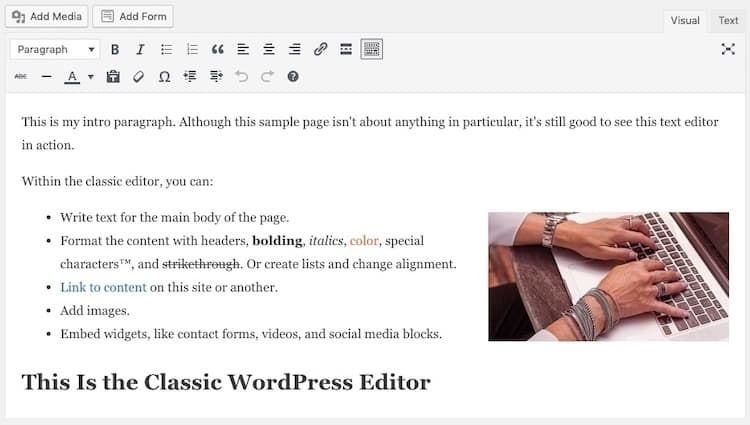Click the 'Add images.' list item
This screenshot has width=750, height=425.
[95, 311]
